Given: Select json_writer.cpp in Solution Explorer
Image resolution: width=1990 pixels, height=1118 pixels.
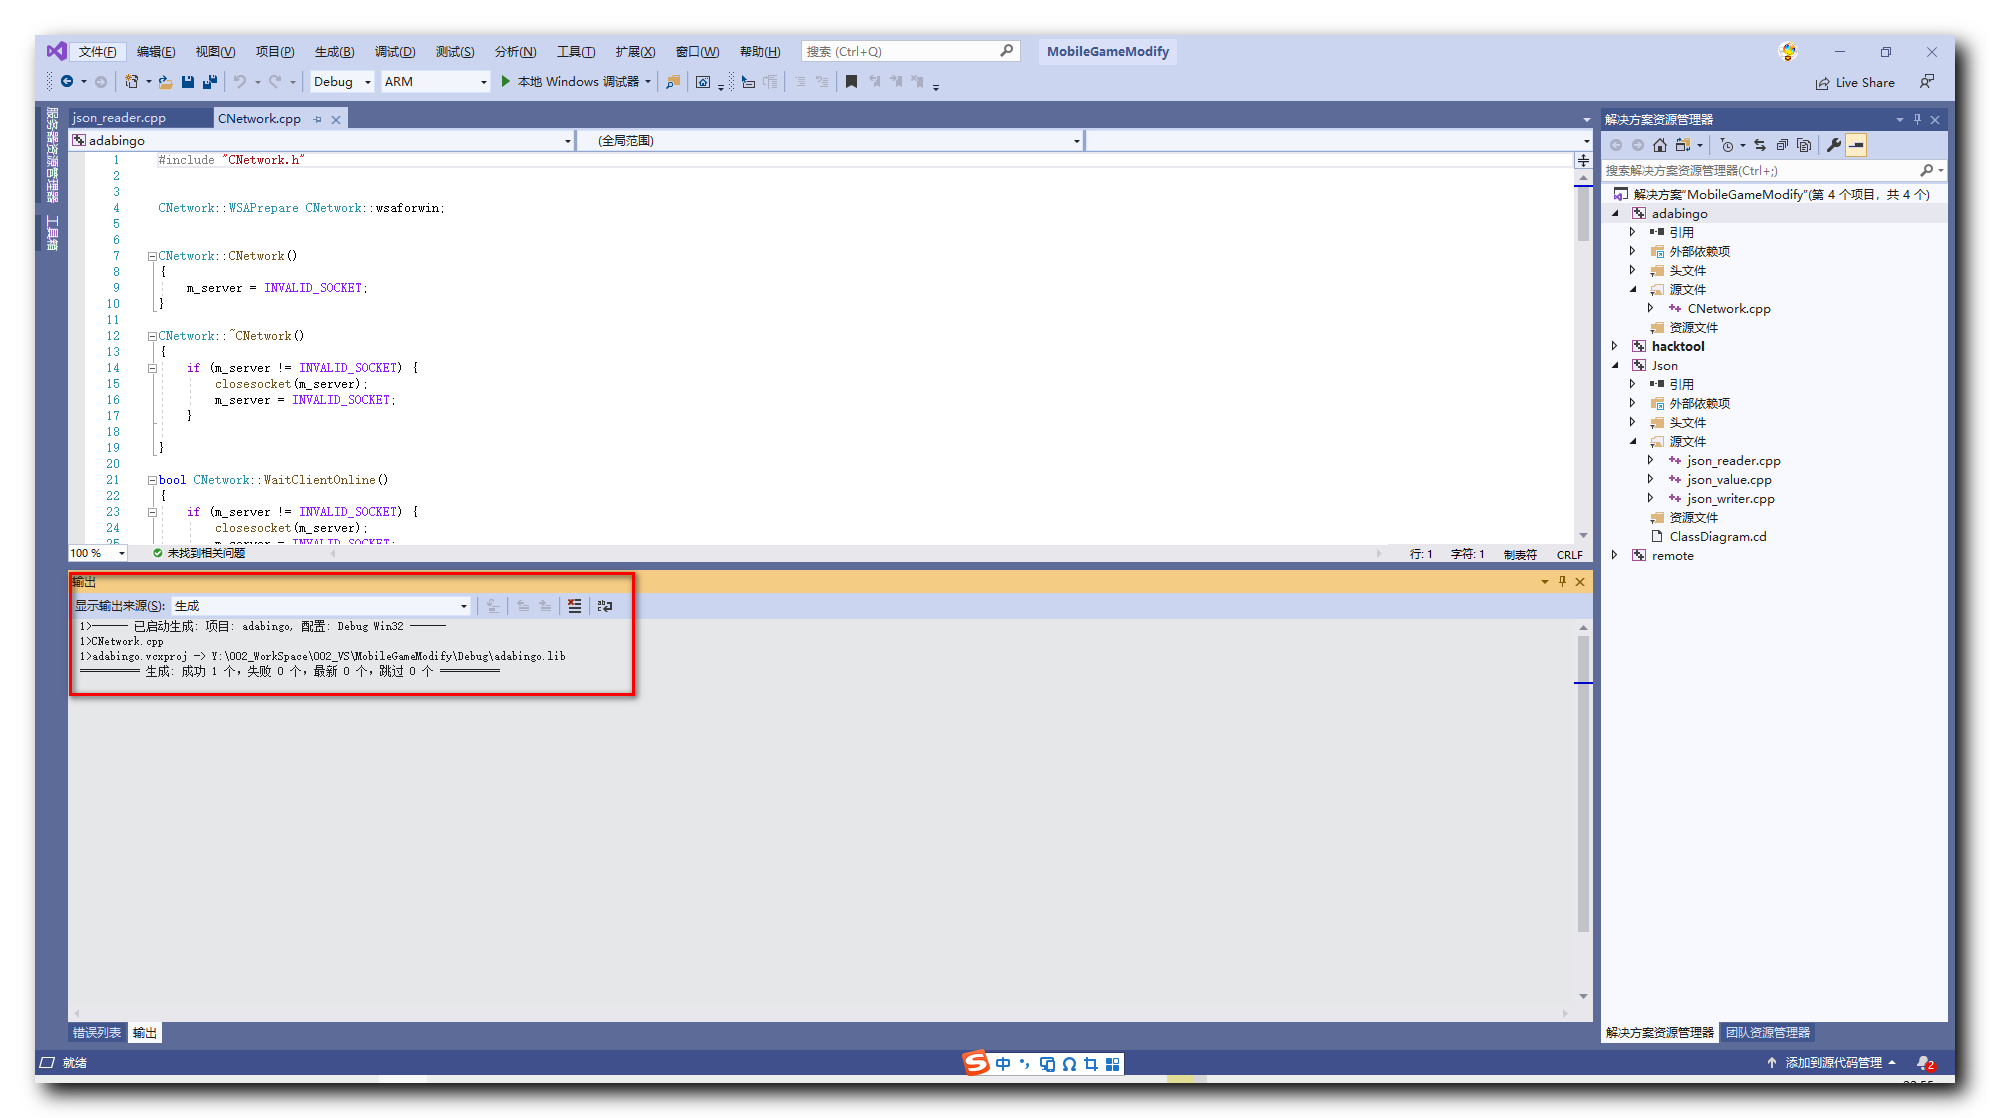Looking at the screenshot, I should coord(1730,498).
